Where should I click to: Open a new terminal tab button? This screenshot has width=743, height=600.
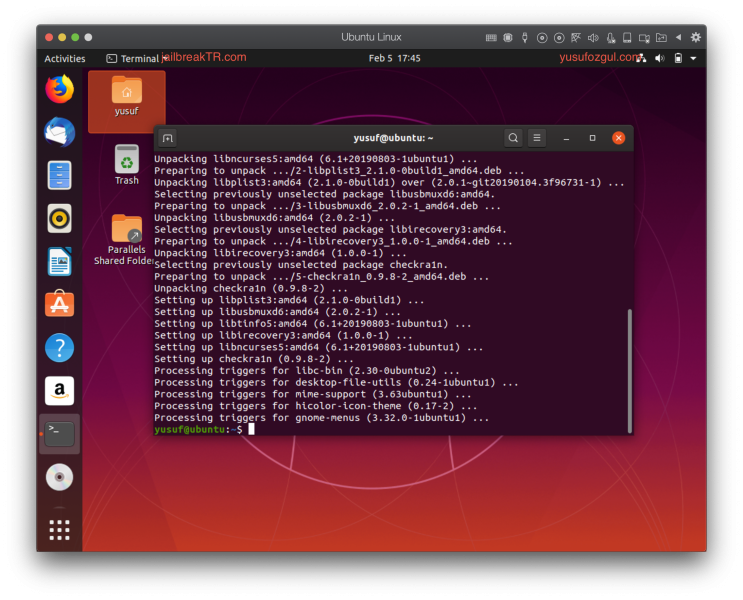tap(168, 138)
